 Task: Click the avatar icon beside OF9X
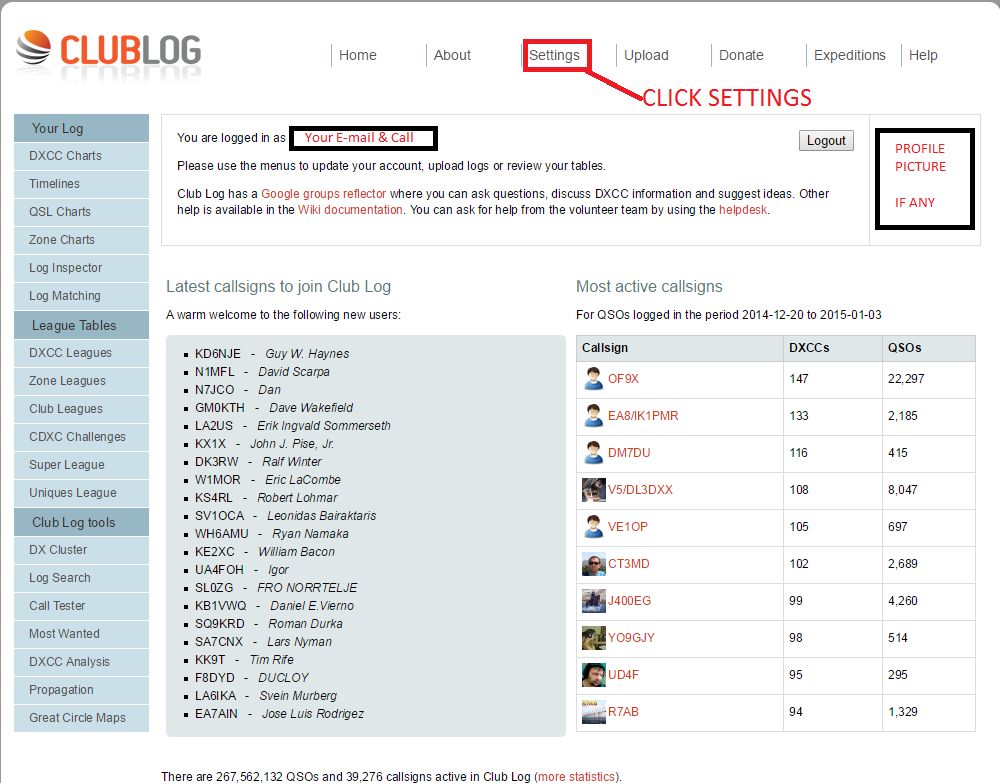click(x=593, y=379)
